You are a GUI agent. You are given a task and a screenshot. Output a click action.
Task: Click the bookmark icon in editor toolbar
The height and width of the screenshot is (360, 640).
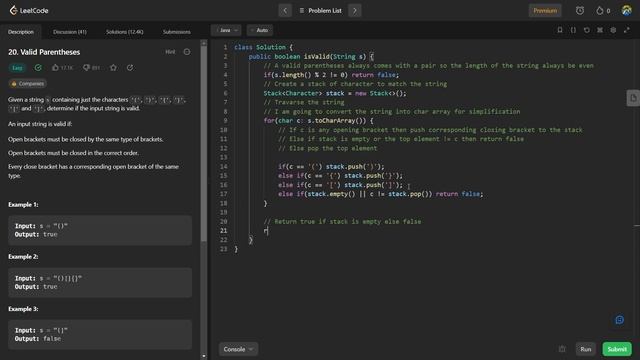click(x=560, y=30)
